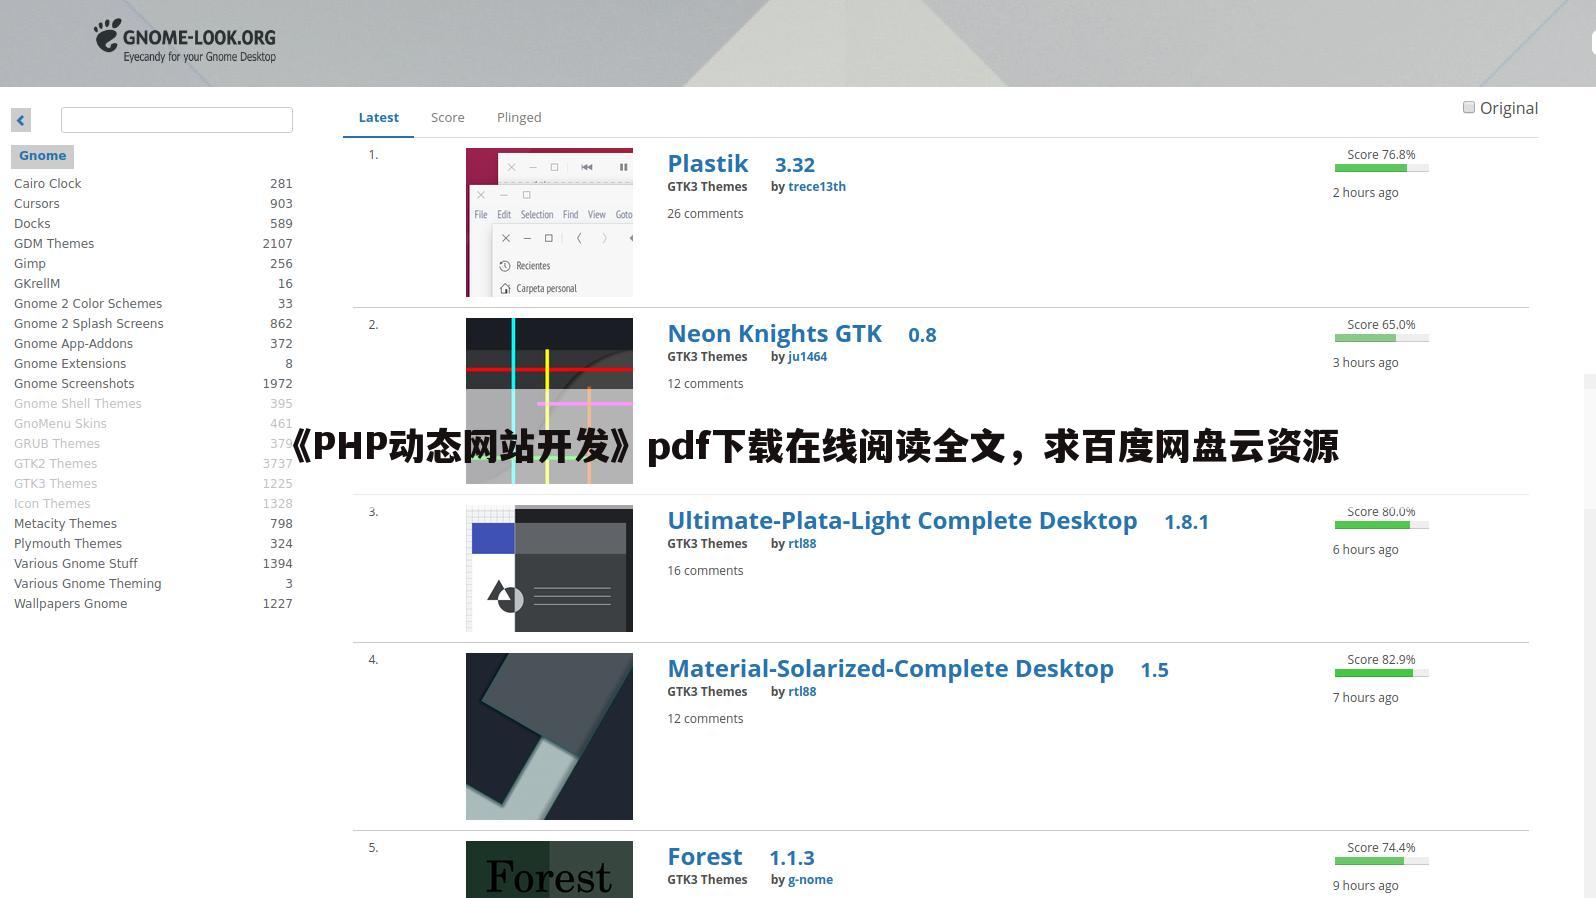Open the Cursors category
The image size is (1596, 898).
pos(37,203)
